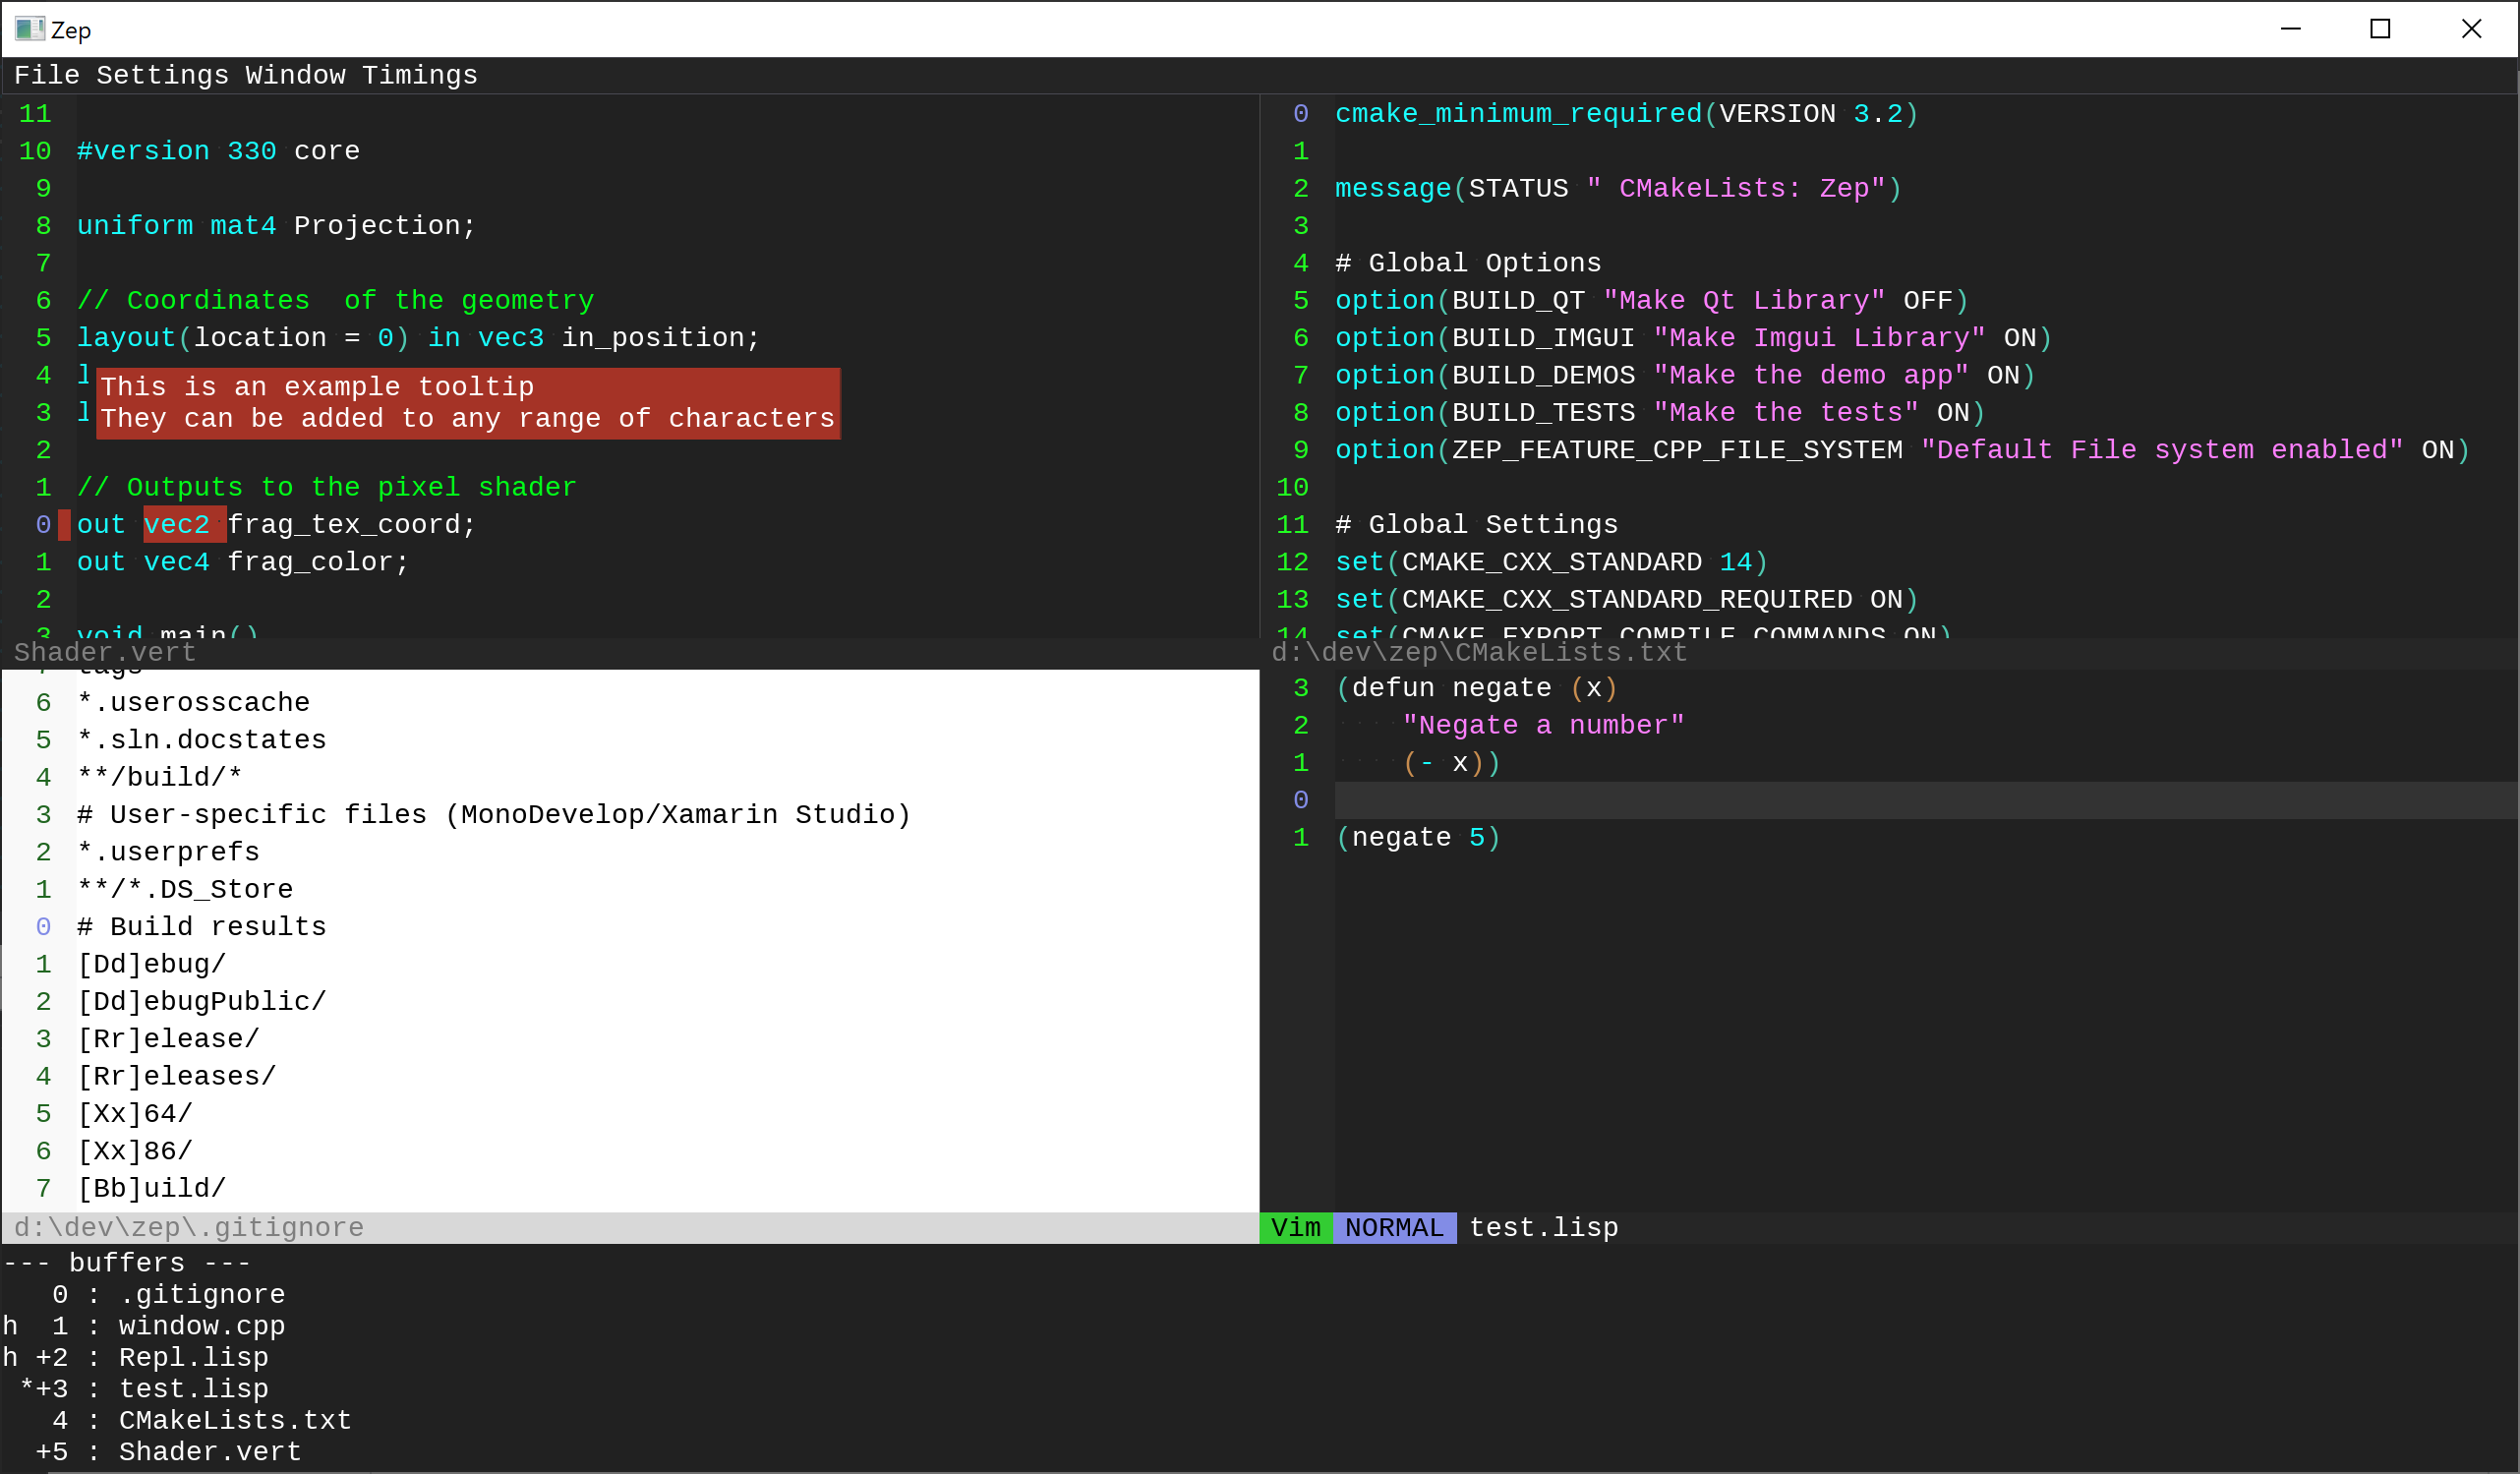Open the Timings menu
This screenshot has width=2520, height=1474.
click(419, 75)
